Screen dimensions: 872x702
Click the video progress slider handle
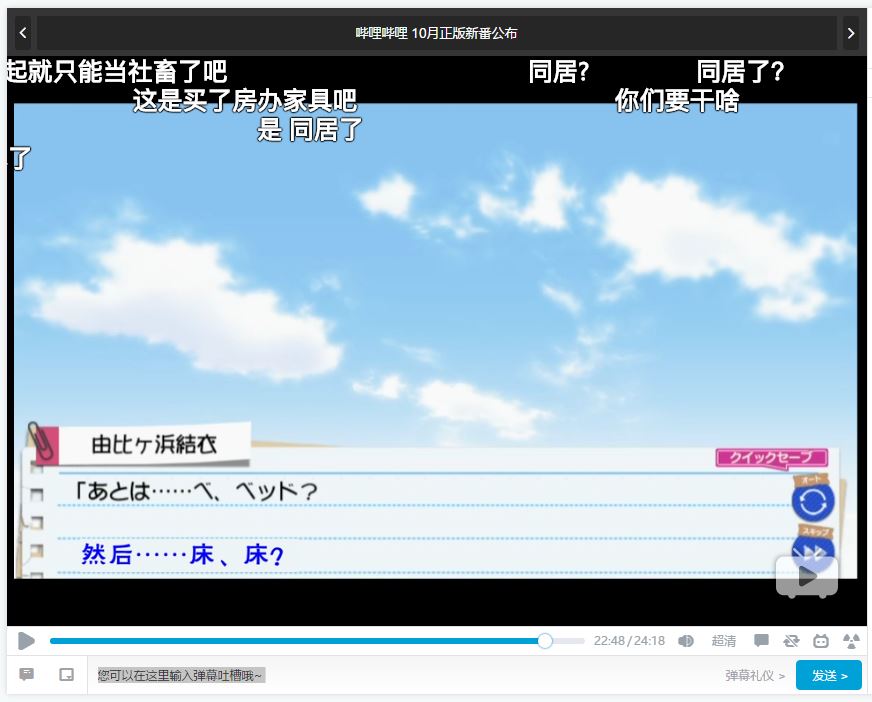coord(545,641)
